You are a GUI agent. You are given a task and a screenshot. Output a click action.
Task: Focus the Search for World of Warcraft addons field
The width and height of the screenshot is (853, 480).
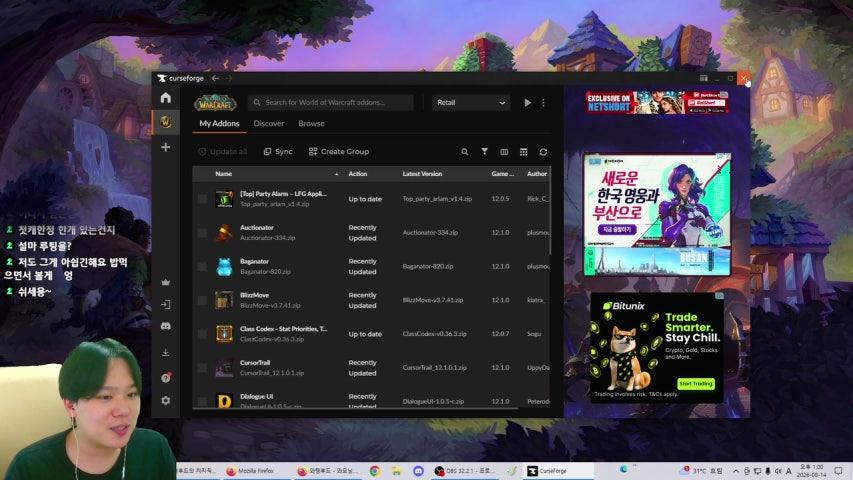tap(331, 102)
